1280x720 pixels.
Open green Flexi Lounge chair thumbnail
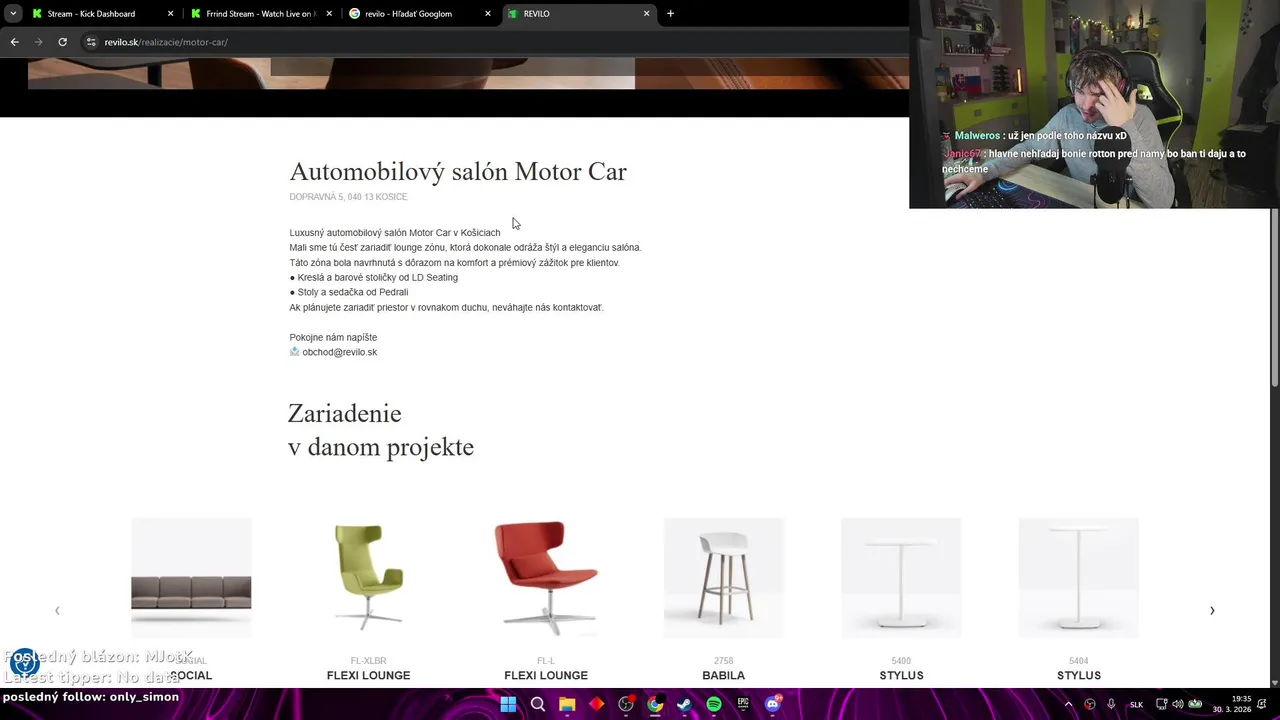(368, 578)
